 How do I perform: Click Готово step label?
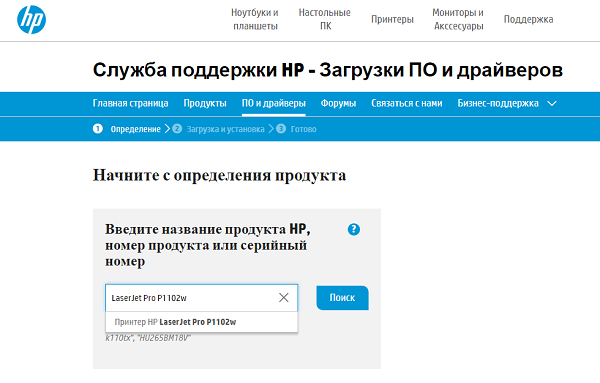click(x=303, y=129)
